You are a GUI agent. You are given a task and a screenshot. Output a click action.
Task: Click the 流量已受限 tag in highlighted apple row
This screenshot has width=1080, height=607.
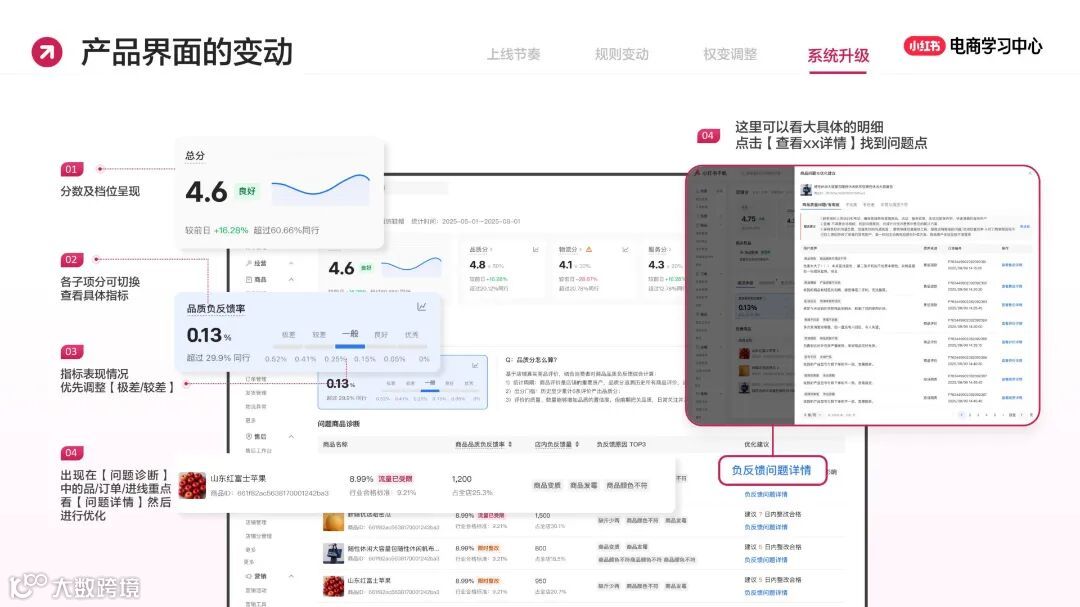[x=395, y=479]
